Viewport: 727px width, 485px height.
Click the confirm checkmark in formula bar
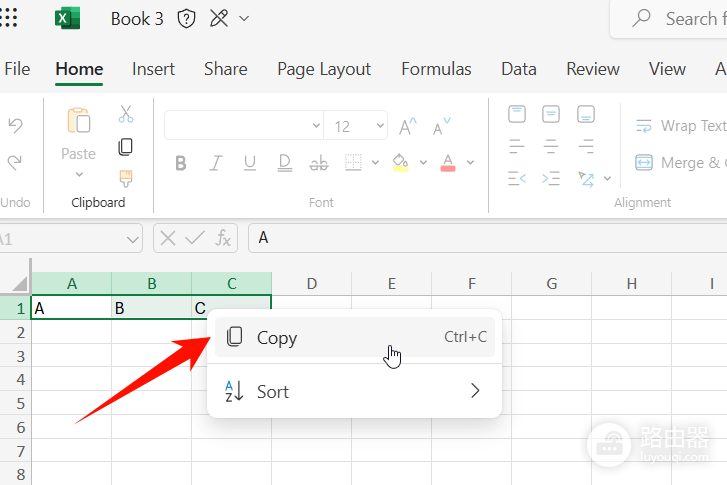pos(195,239)
